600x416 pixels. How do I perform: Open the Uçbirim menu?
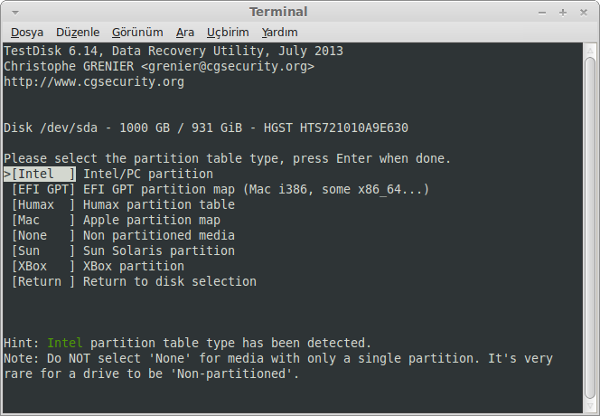click(228, 32)
